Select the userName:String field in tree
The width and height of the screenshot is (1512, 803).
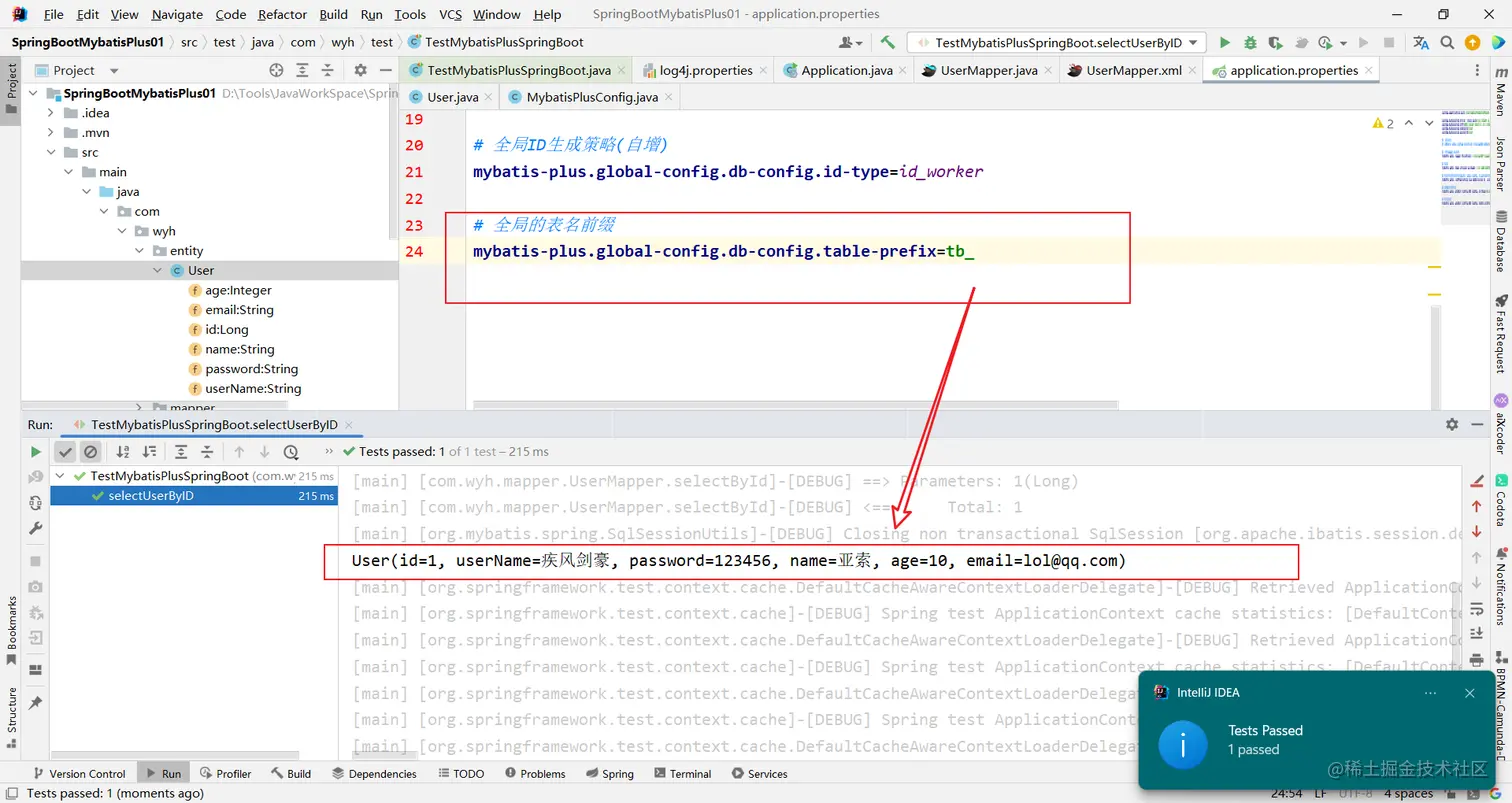click(253, 389)
